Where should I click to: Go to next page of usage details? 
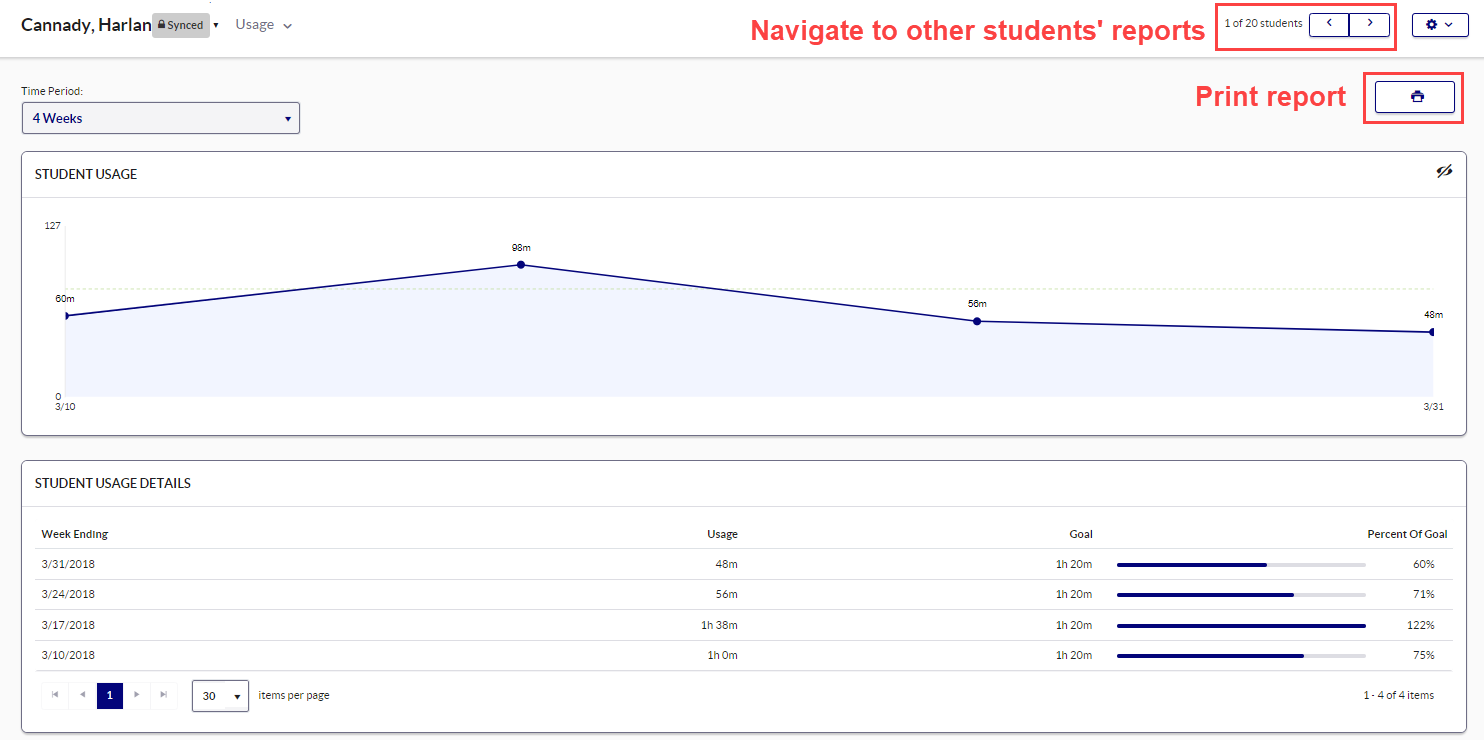point(137,695)
